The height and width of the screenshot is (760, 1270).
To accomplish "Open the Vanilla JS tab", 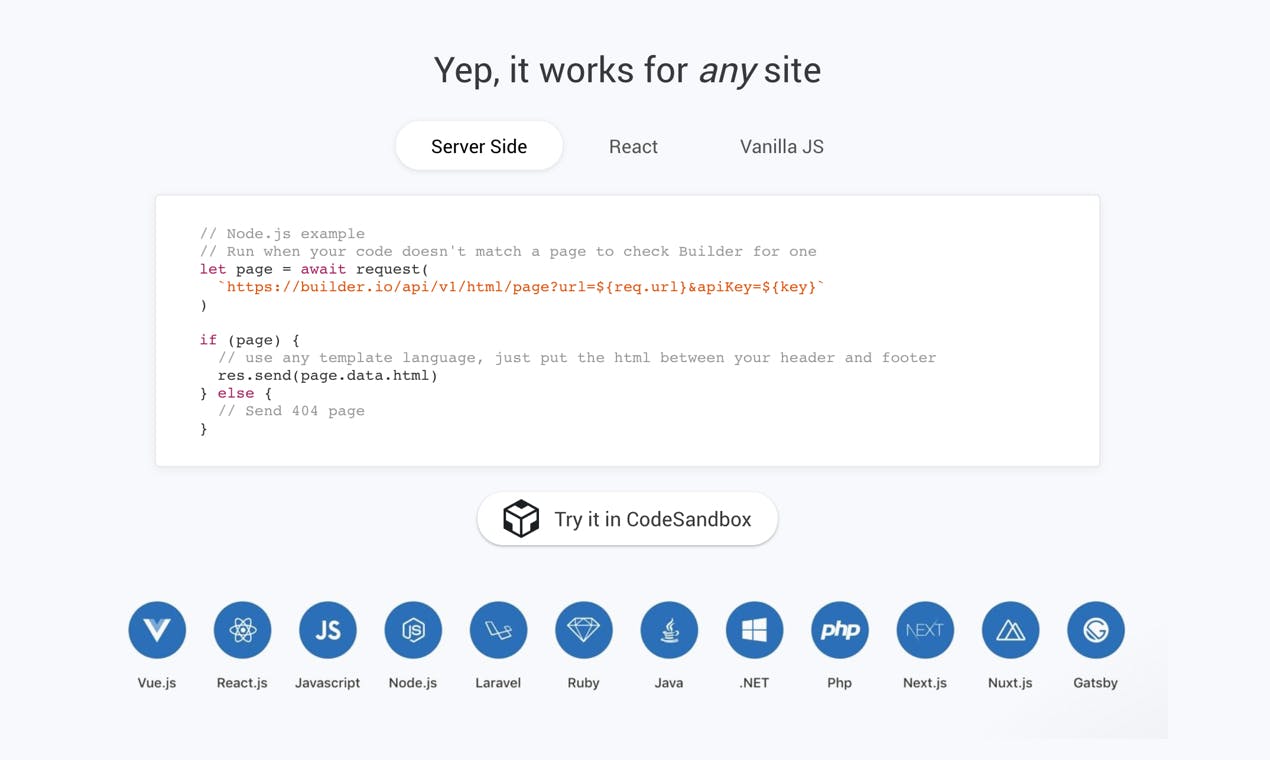I will pos(782,146).
